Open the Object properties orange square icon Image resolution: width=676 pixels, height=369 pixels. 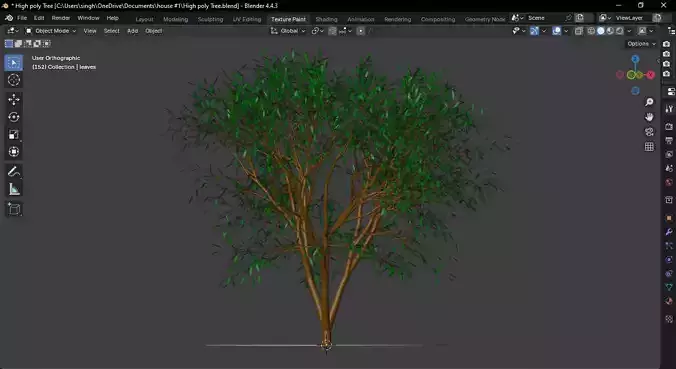pos(669,218)
